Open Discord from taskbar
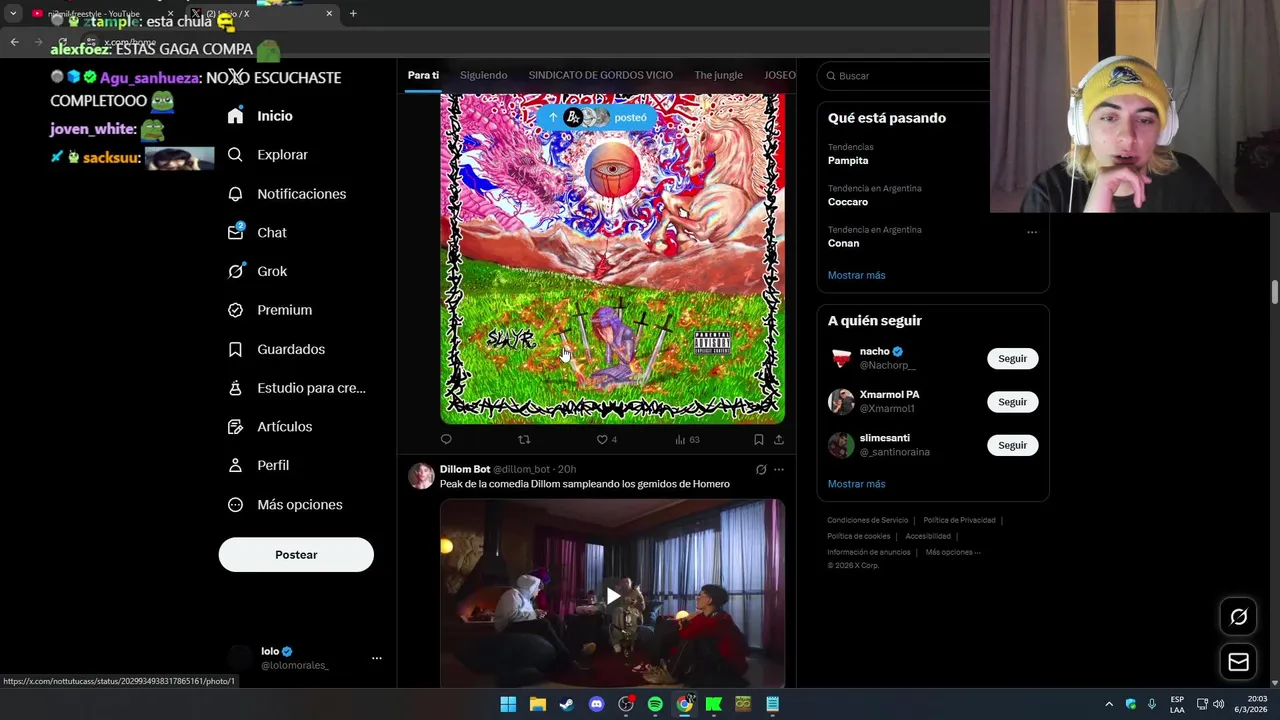Image resolution: width=1280 pixels, height=720 pixels. (597, 704)
